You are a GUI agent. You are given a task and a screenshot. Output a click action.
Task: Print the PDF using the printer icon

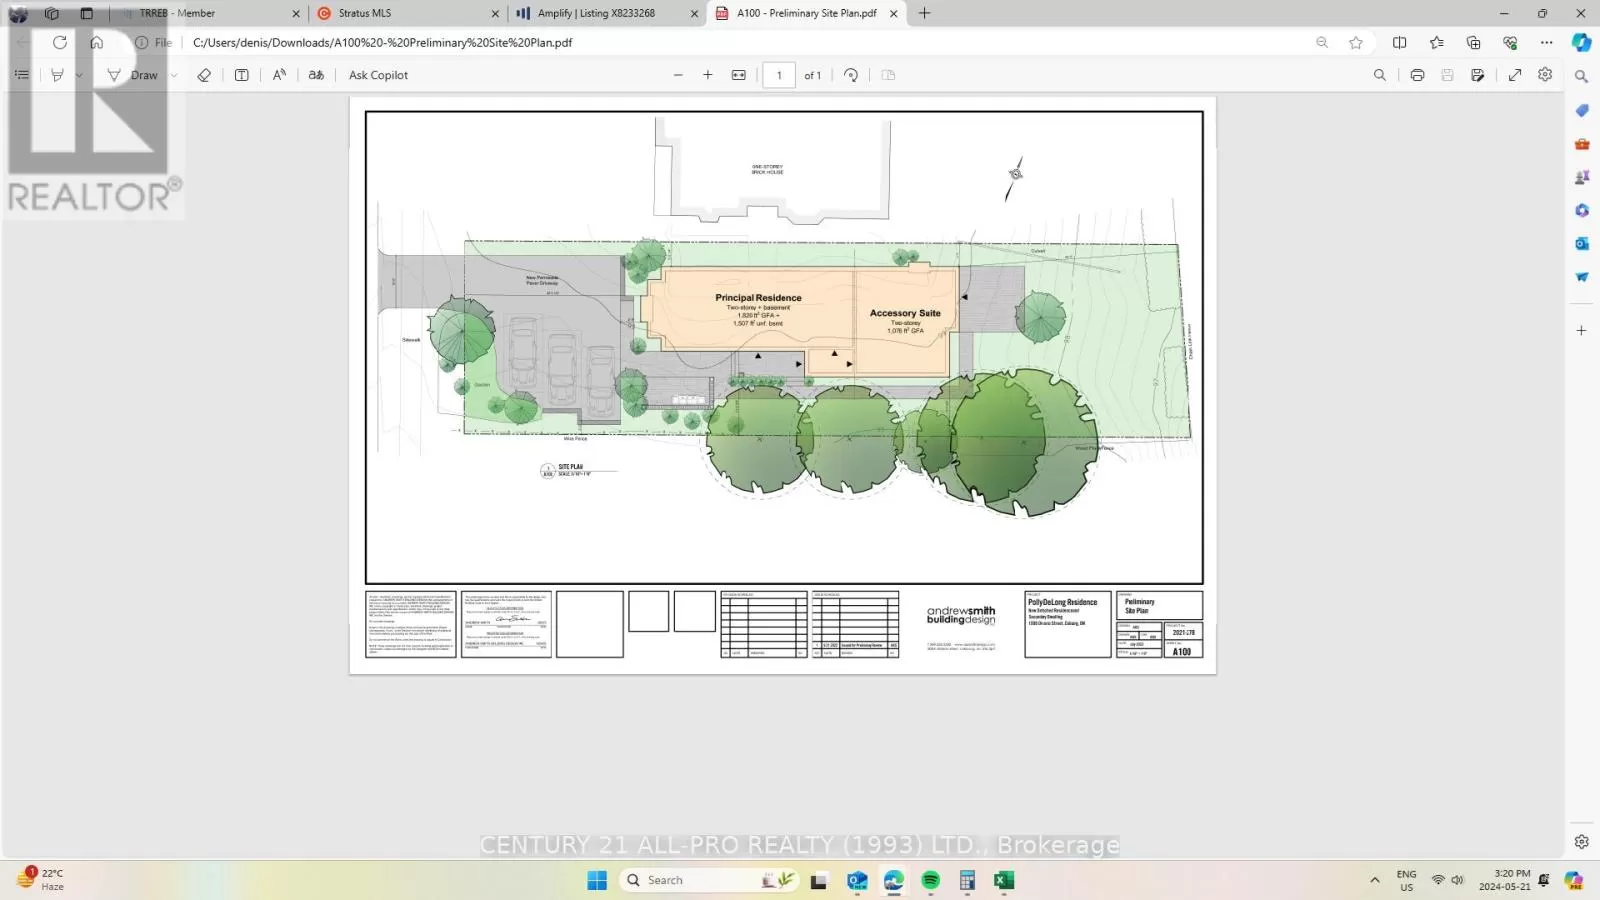coord(1417,75)
